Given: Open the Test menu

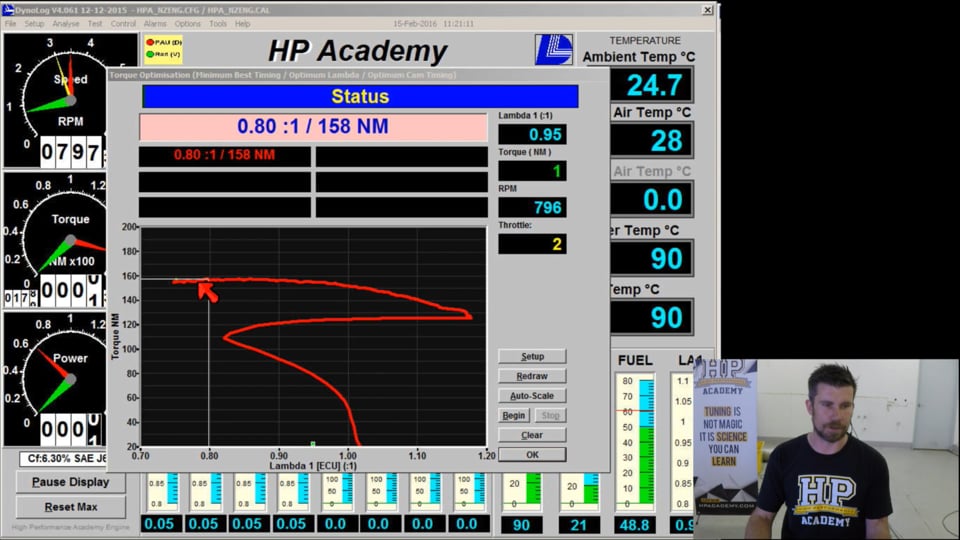Looking at the screenshot, I should click(95, 24).
